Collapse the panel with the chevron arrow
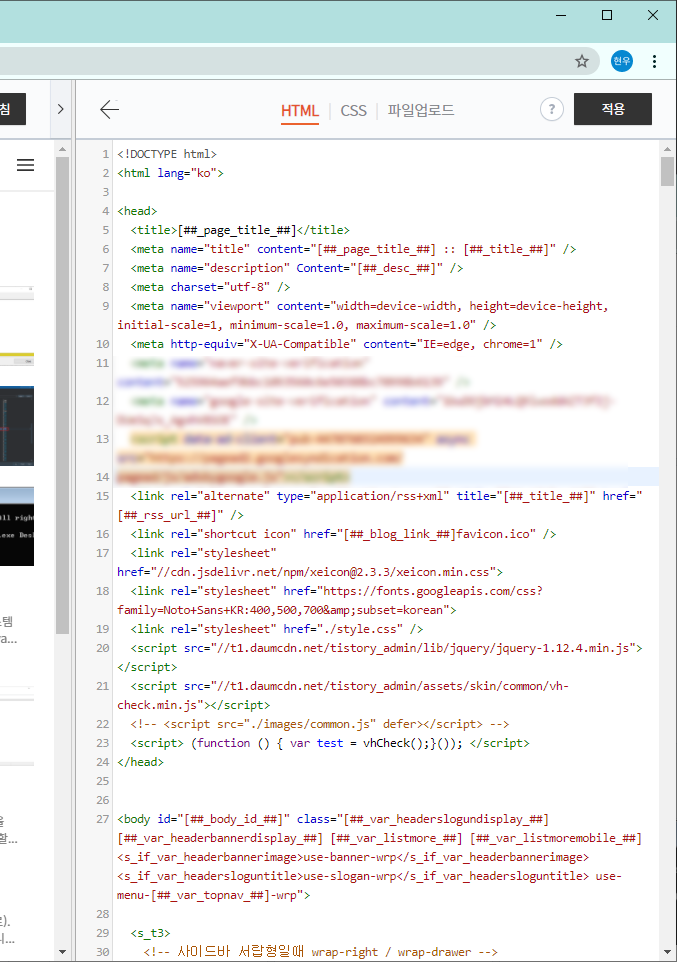This screenshot has width=677, height=962. pos(60,109)
